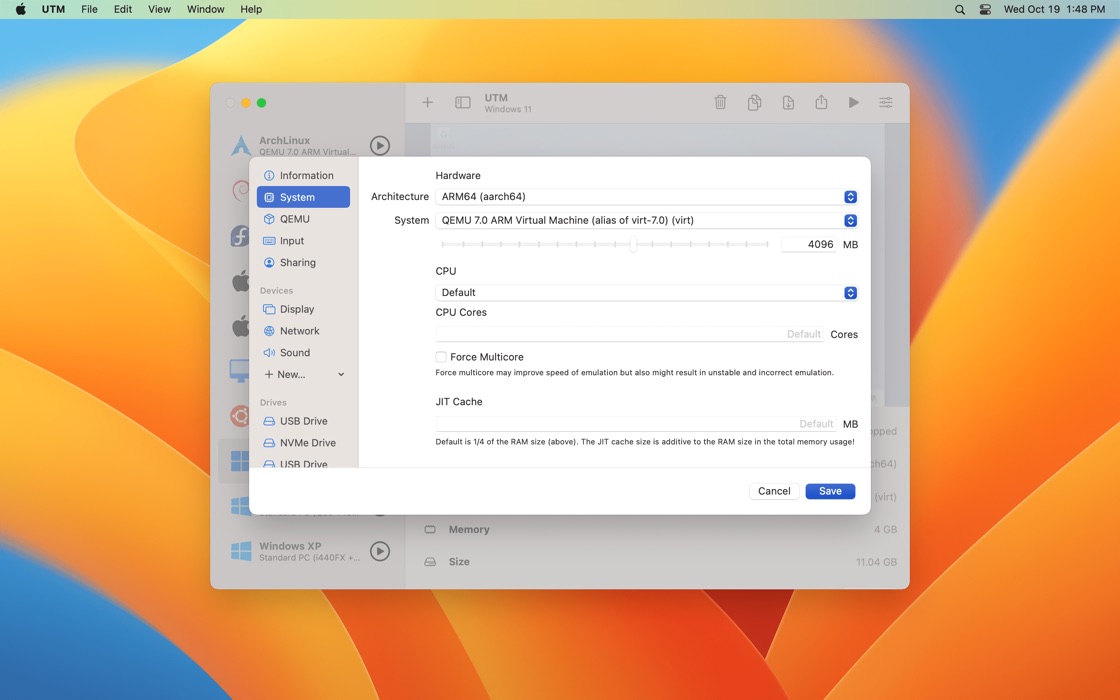
Task: Click the Sharing person icon
Action: tap(269, 262)
